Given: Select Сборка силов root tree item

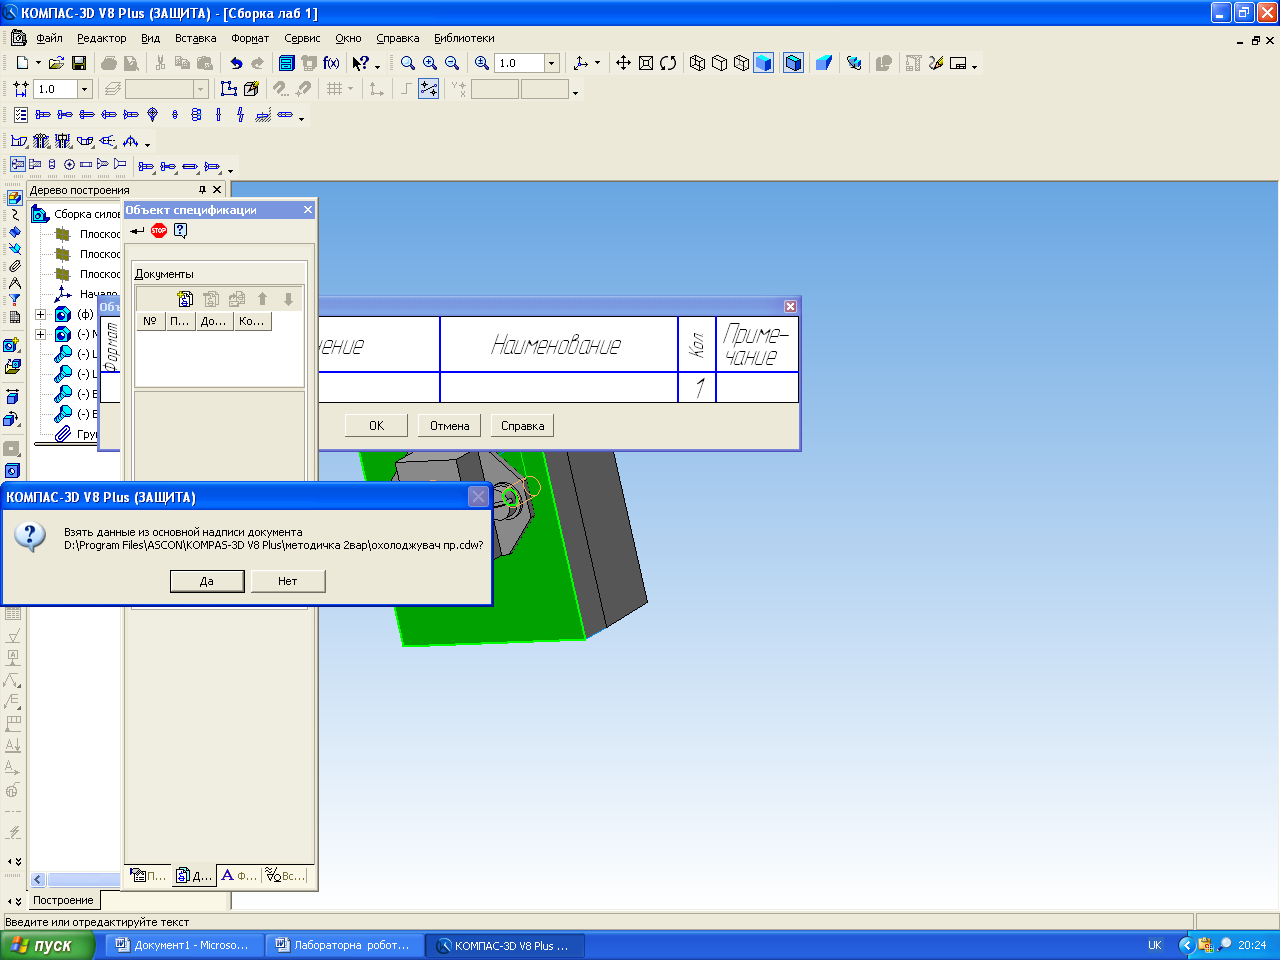Looking at the screenshot, I should pyautogui.click(x=87, y=214).
